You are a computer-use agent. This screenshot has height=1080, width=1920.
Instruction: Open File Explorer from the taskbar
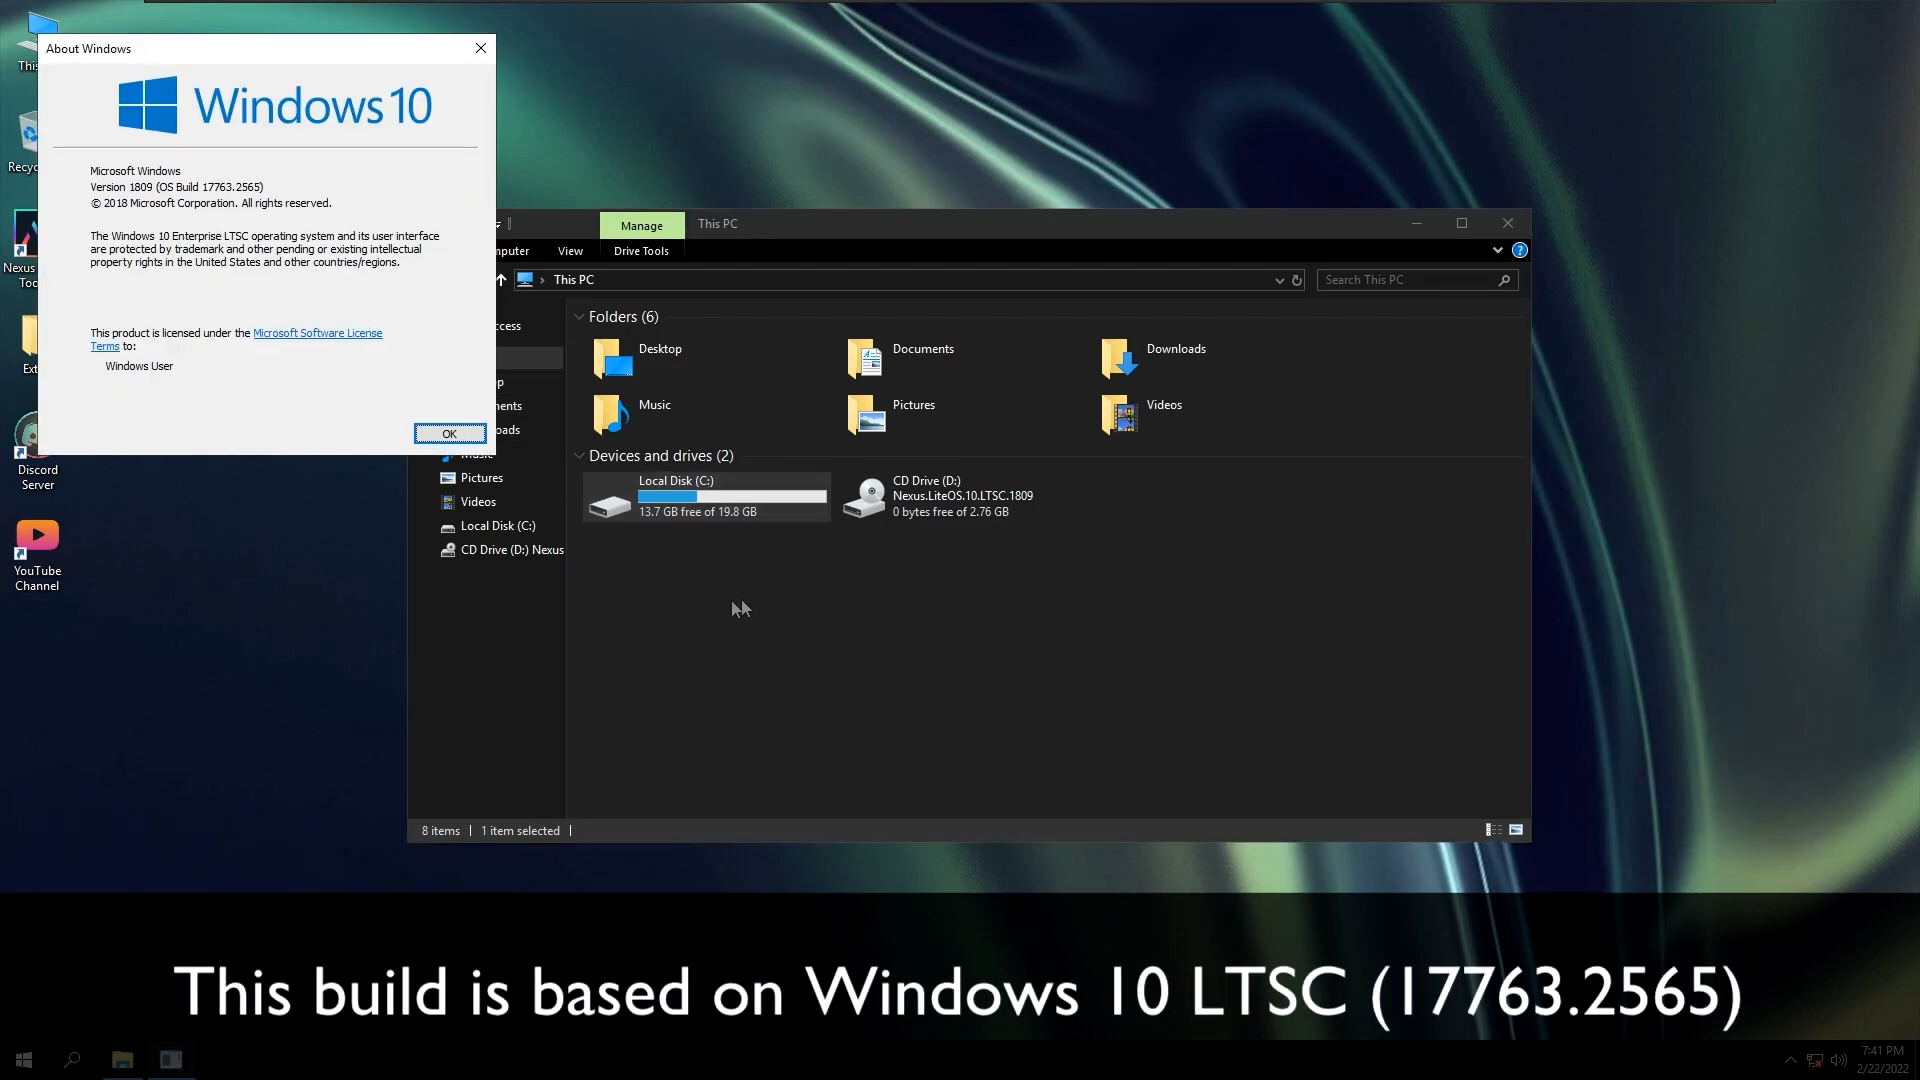click(x=122, y=1060)
